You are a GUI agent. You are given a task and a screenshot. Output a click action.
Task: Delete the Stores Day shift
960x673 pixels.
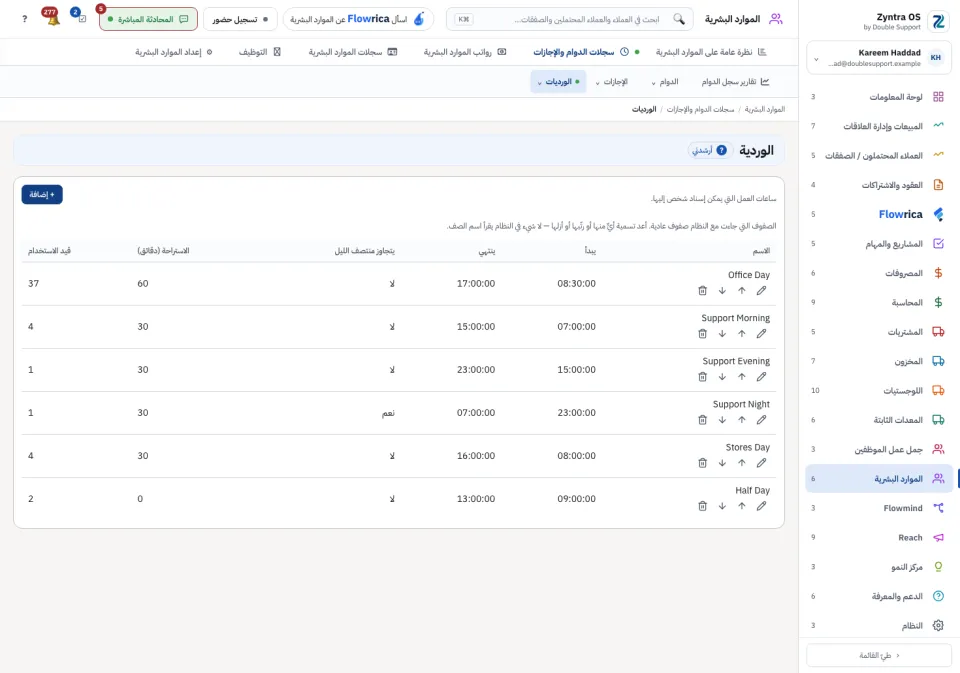[702, 463]
